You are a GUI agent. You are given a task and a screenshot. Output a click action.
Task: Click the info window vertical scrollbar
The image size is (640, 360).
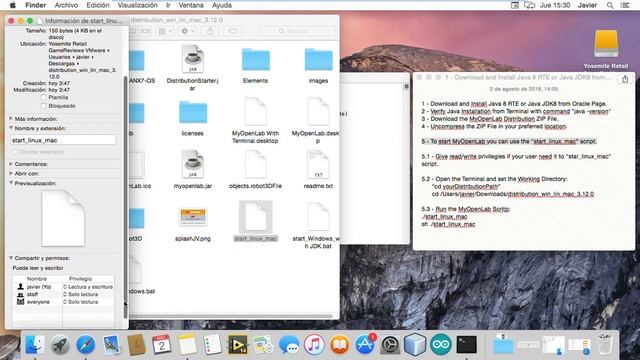point(125,196)
